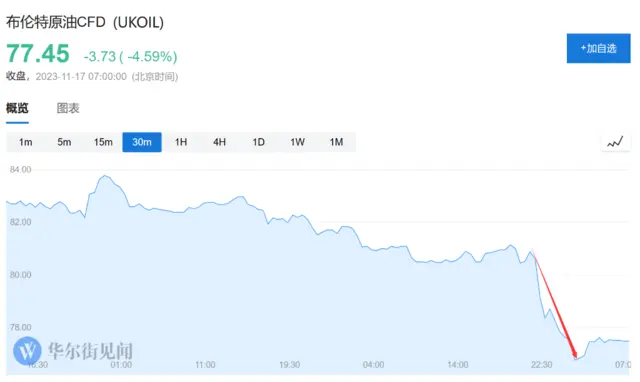This screenshot has height=382, width=640.
Task: Choose the 1D timeframe
Action: click(258, 142)
